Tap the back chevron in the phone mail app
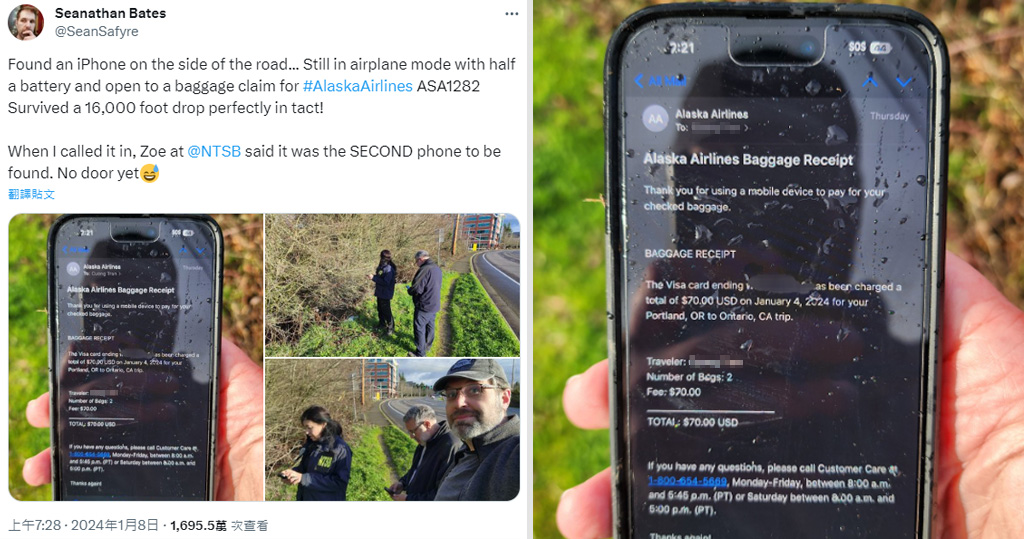The width and height of the screenshot is (1024, 539). tap(639, 81)
